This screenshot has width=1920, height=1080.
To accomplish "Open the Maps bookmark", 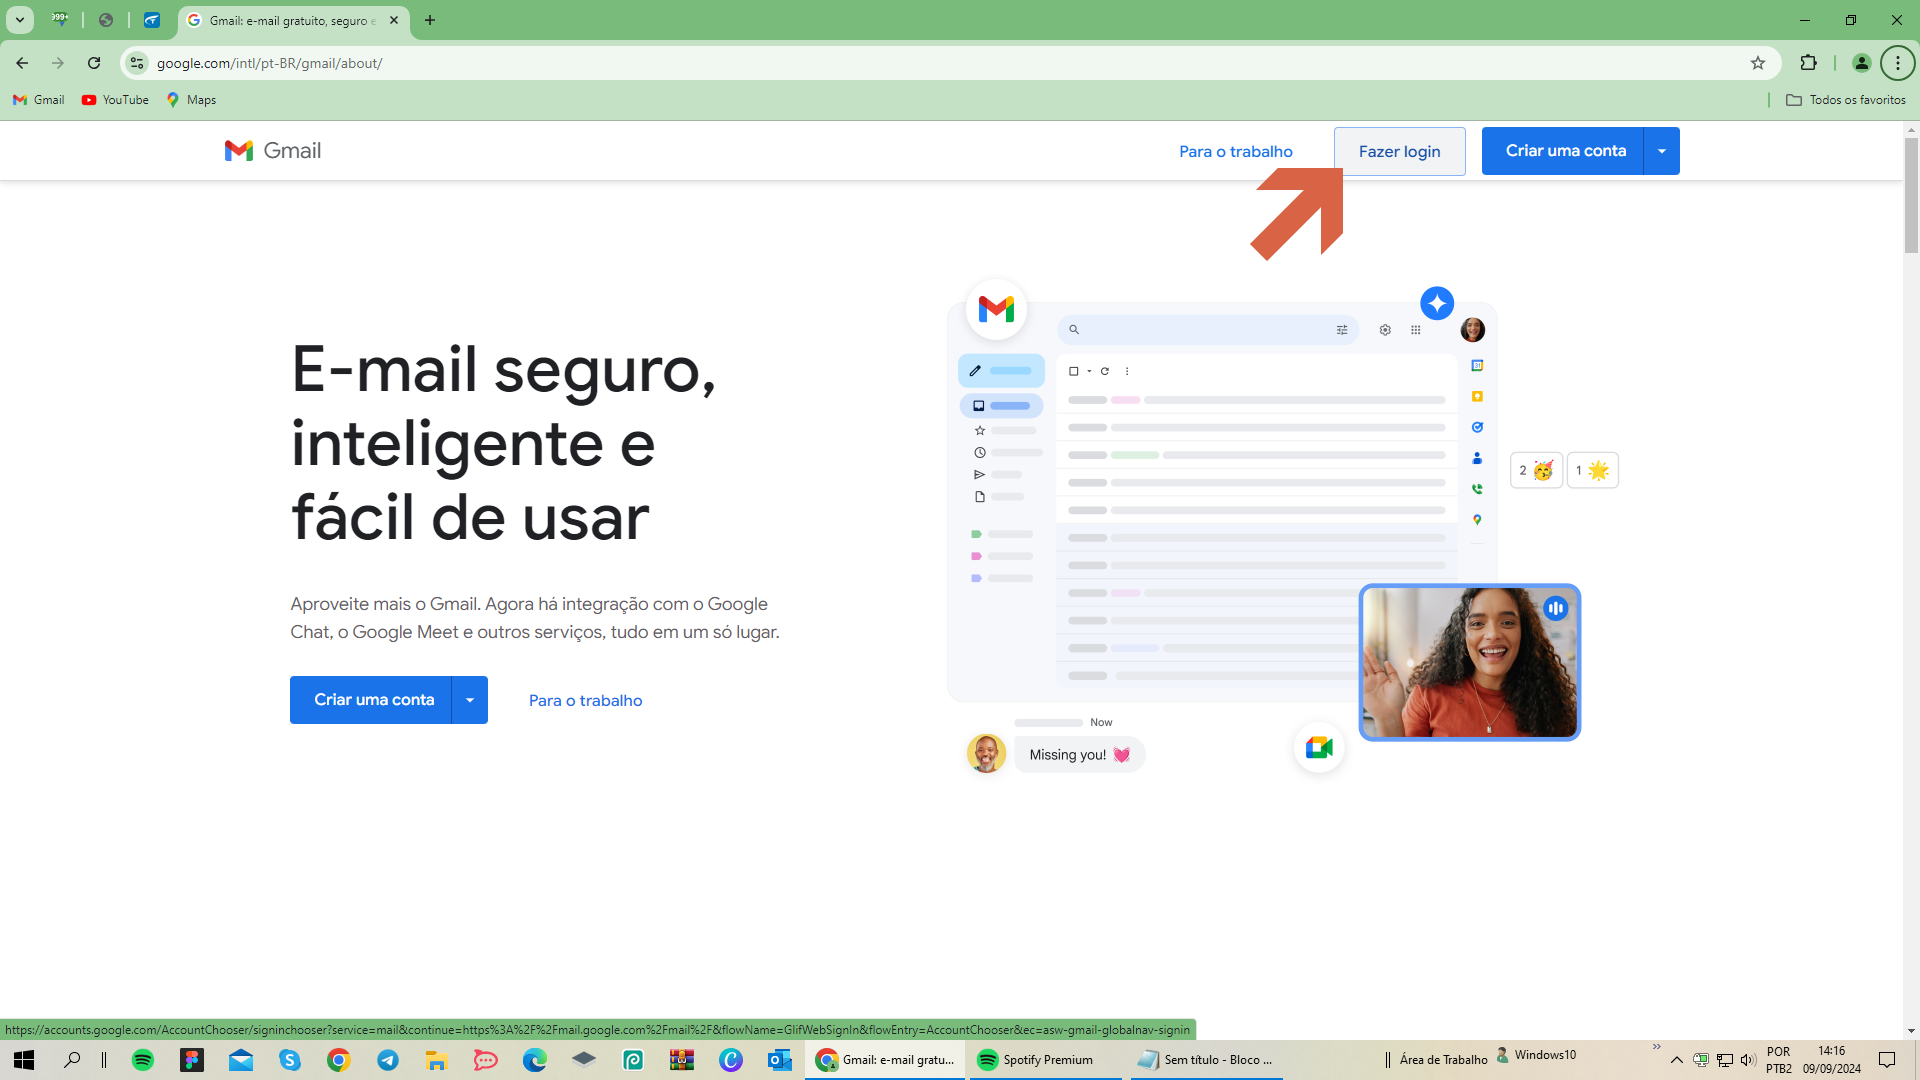I will click(x=191, y=100).
